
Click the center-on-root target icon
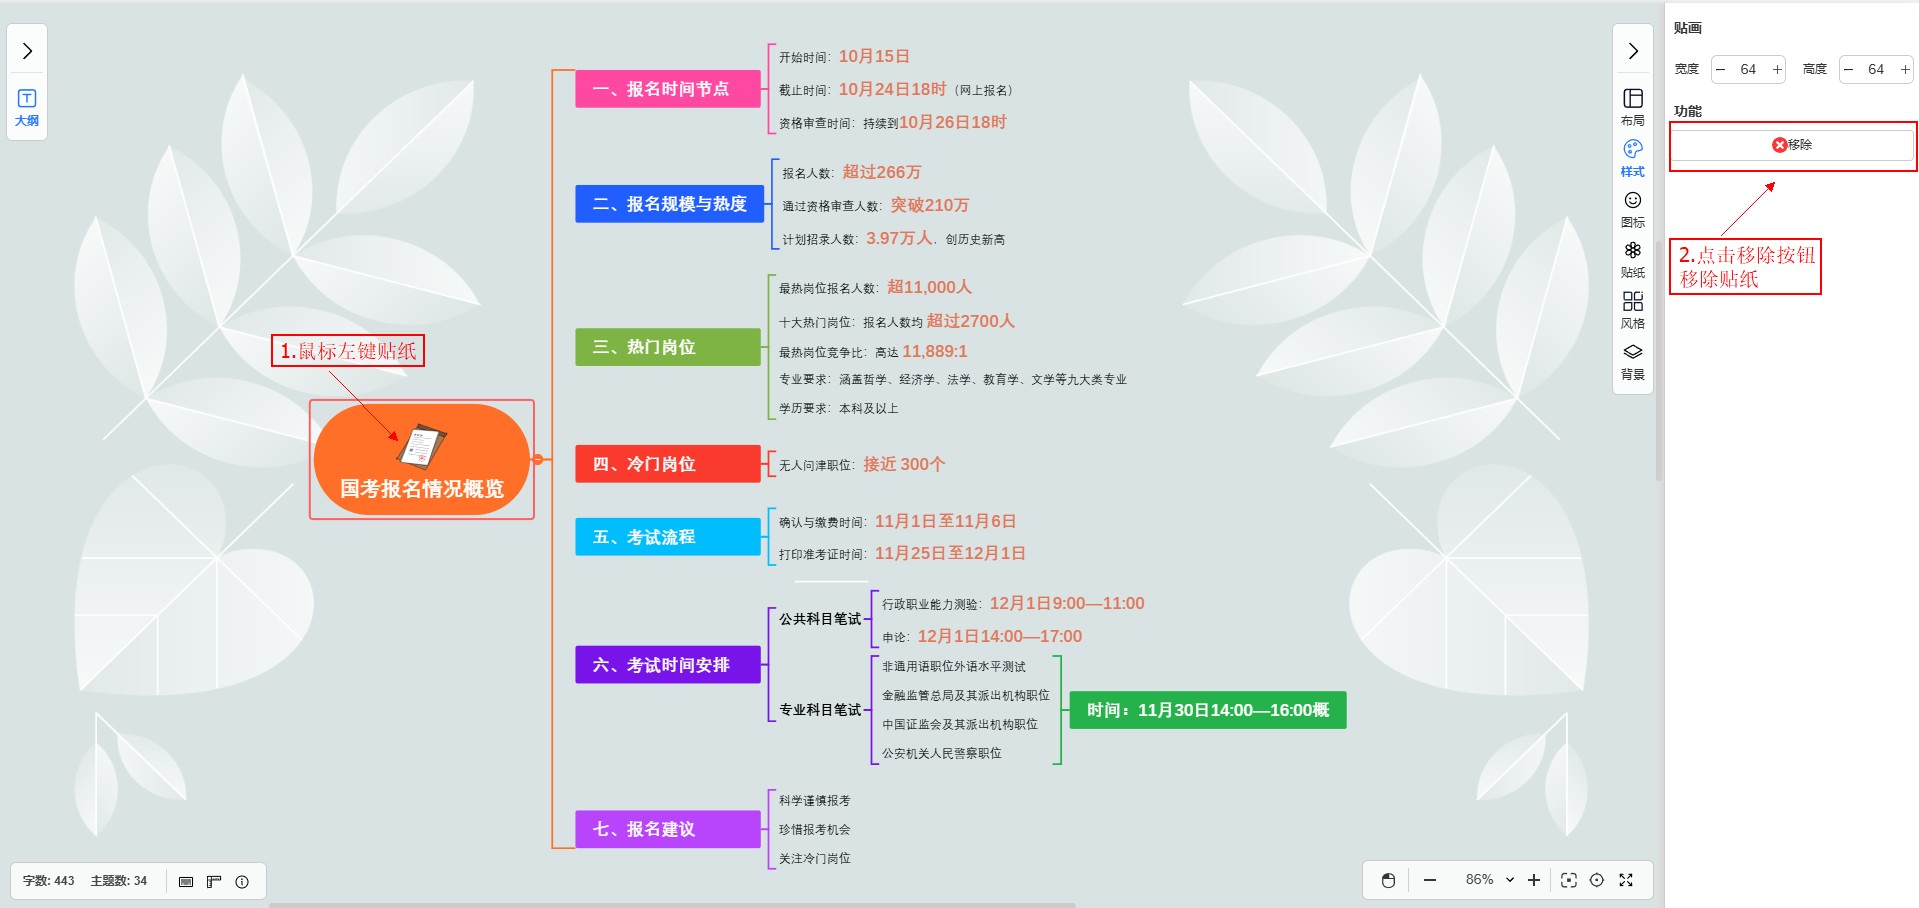click(x=1597, y=880)
